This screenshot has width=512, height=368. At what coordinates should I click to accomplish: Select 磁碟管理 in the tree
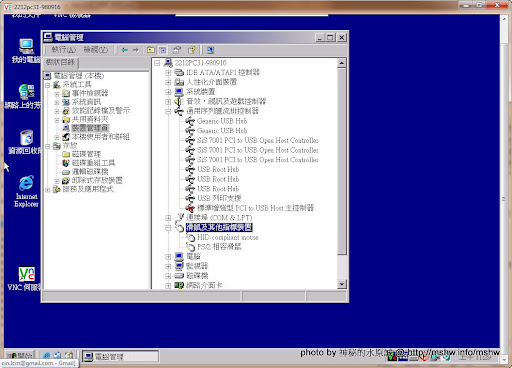point(86,154)
